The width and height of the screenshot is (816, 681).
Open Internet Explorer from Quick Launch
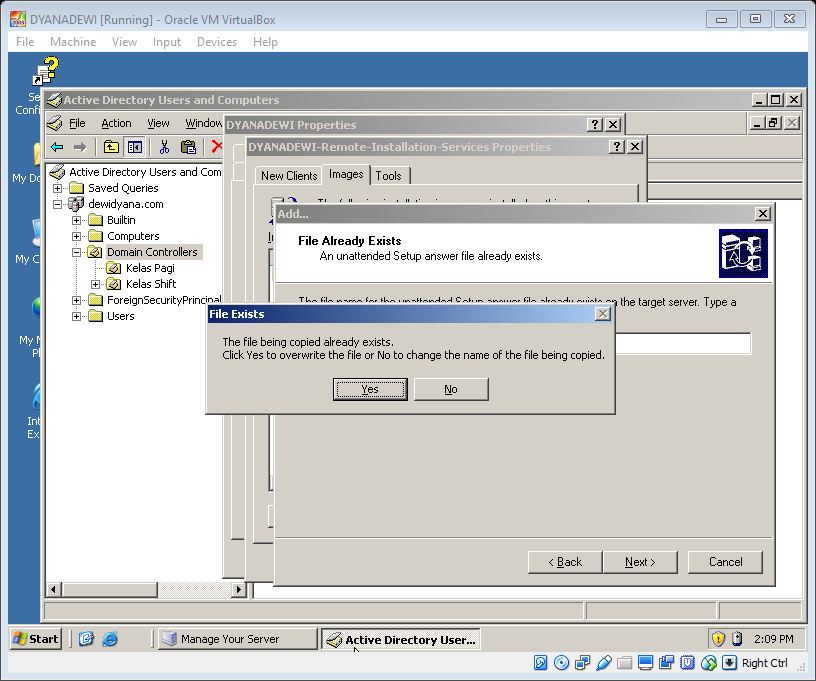click(110, 639)
